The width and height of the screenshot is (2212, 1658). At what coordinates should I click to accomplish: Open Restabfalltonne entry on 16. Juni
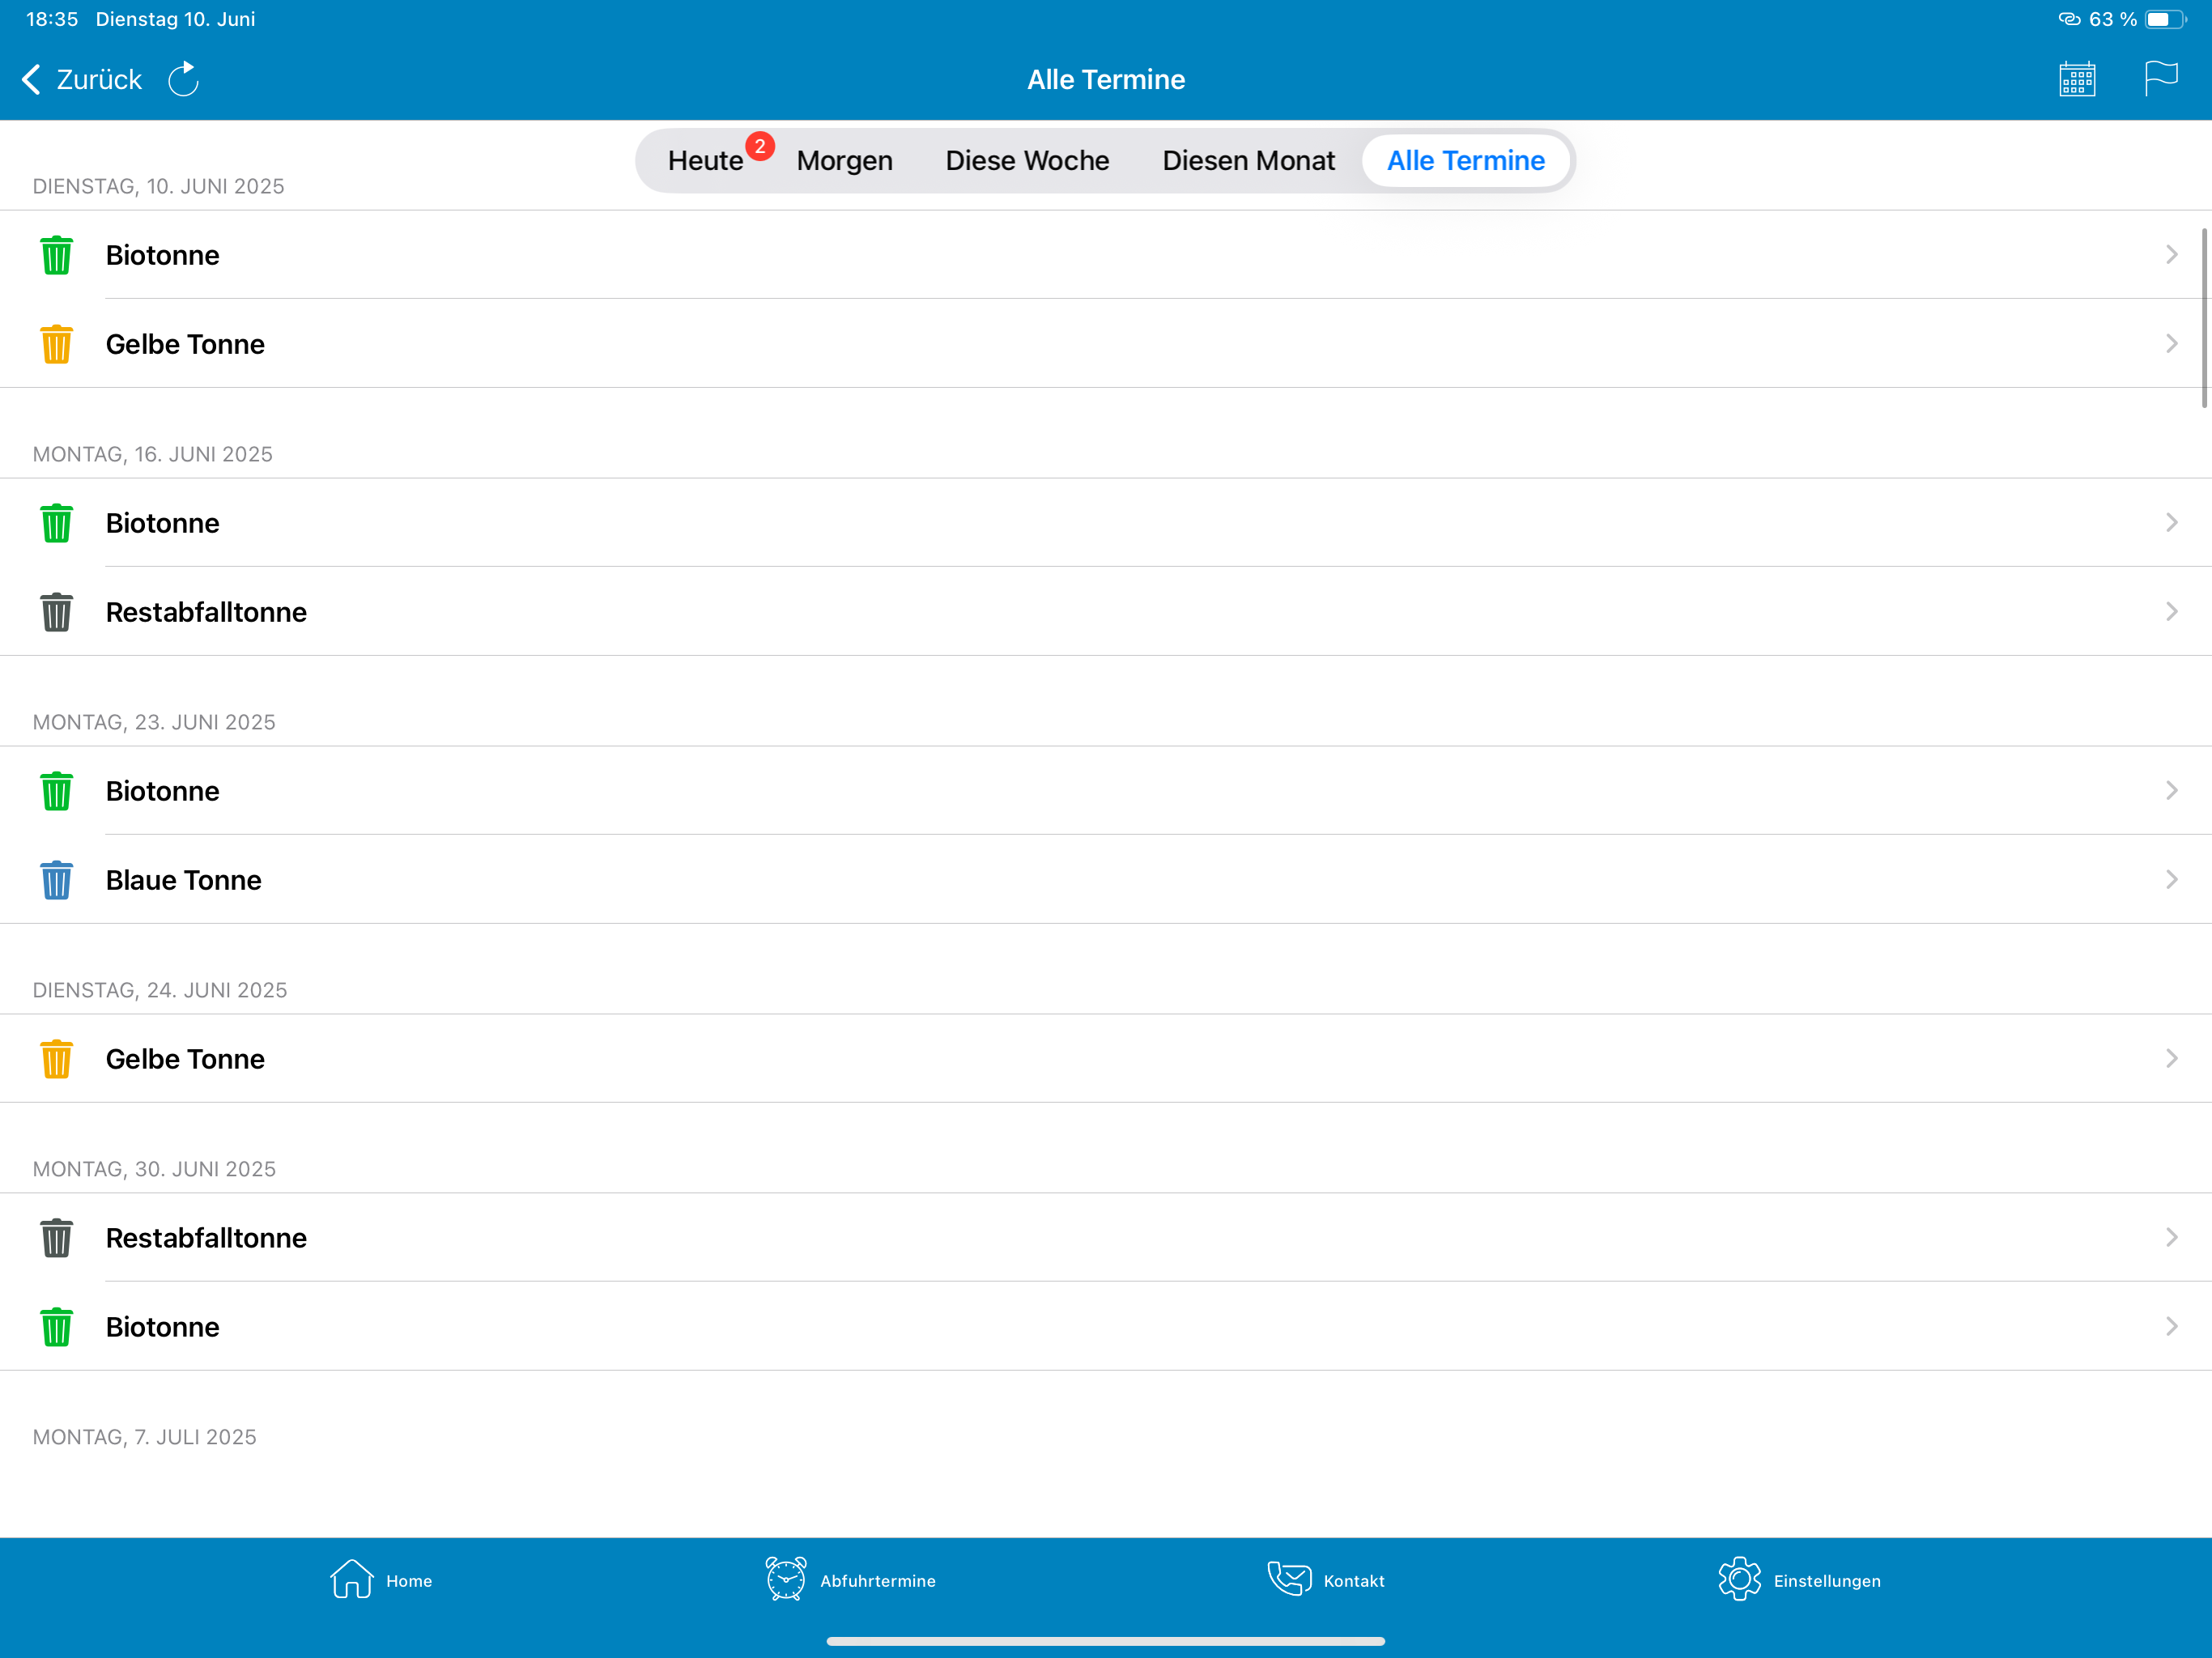pyautogui.click(x=1106, y=611)
